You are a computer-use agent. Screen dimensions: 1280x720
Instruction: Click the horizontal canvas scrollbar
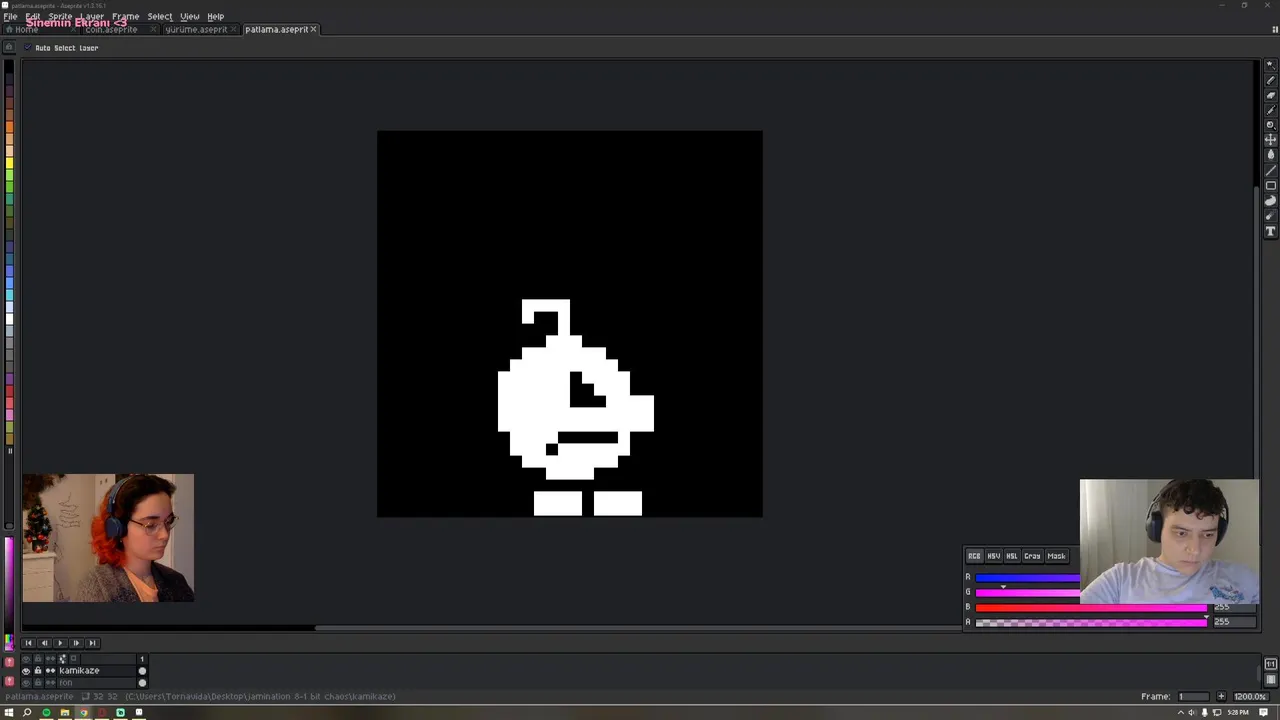click(x=640, y=628)
